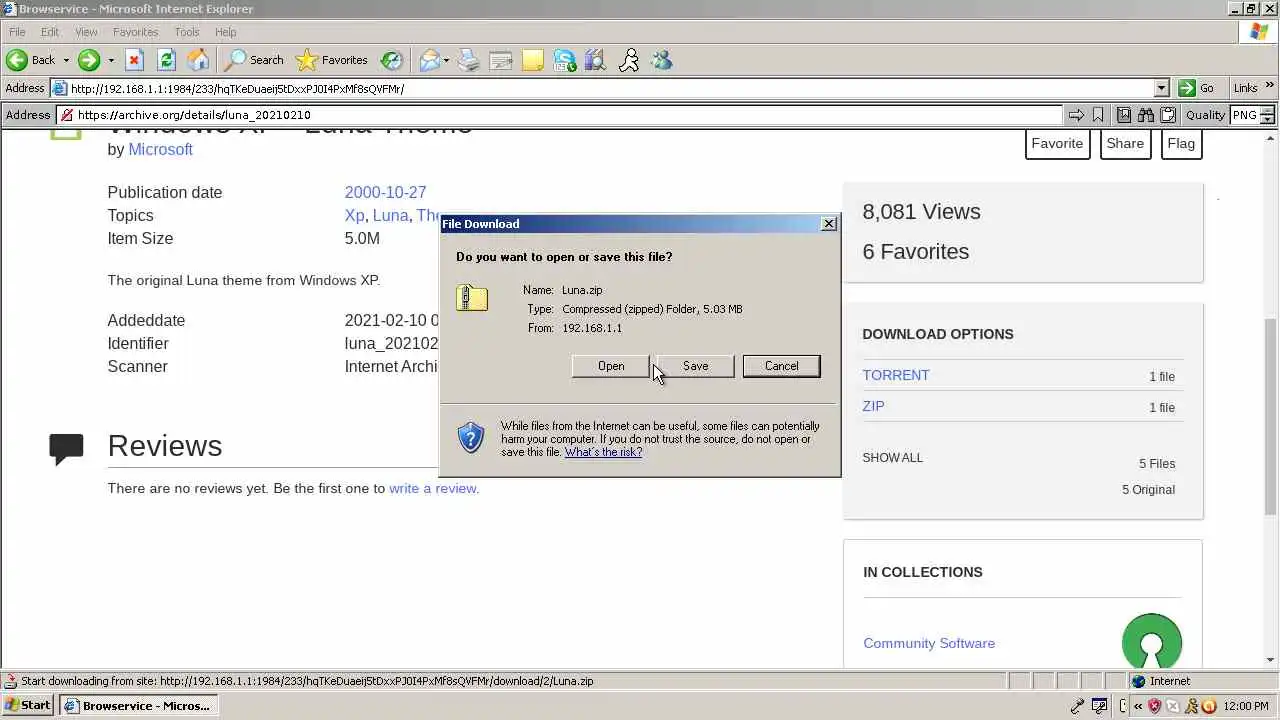Click the taskbar clock 12:00 PM

click(1246, 706)
